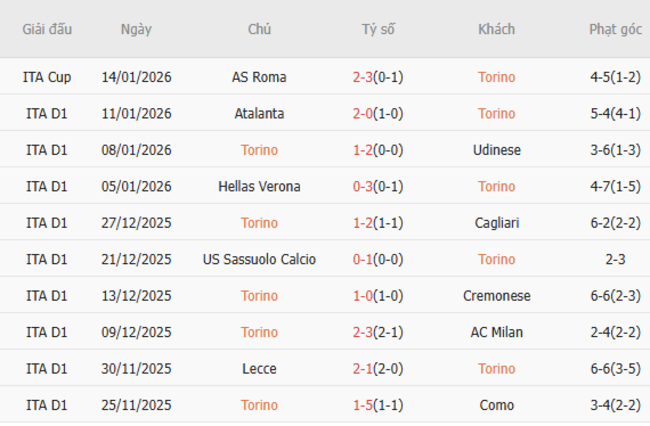Select Udinese in the away column
This screenshot has height=426, width=650.
(x=496, y=150)
